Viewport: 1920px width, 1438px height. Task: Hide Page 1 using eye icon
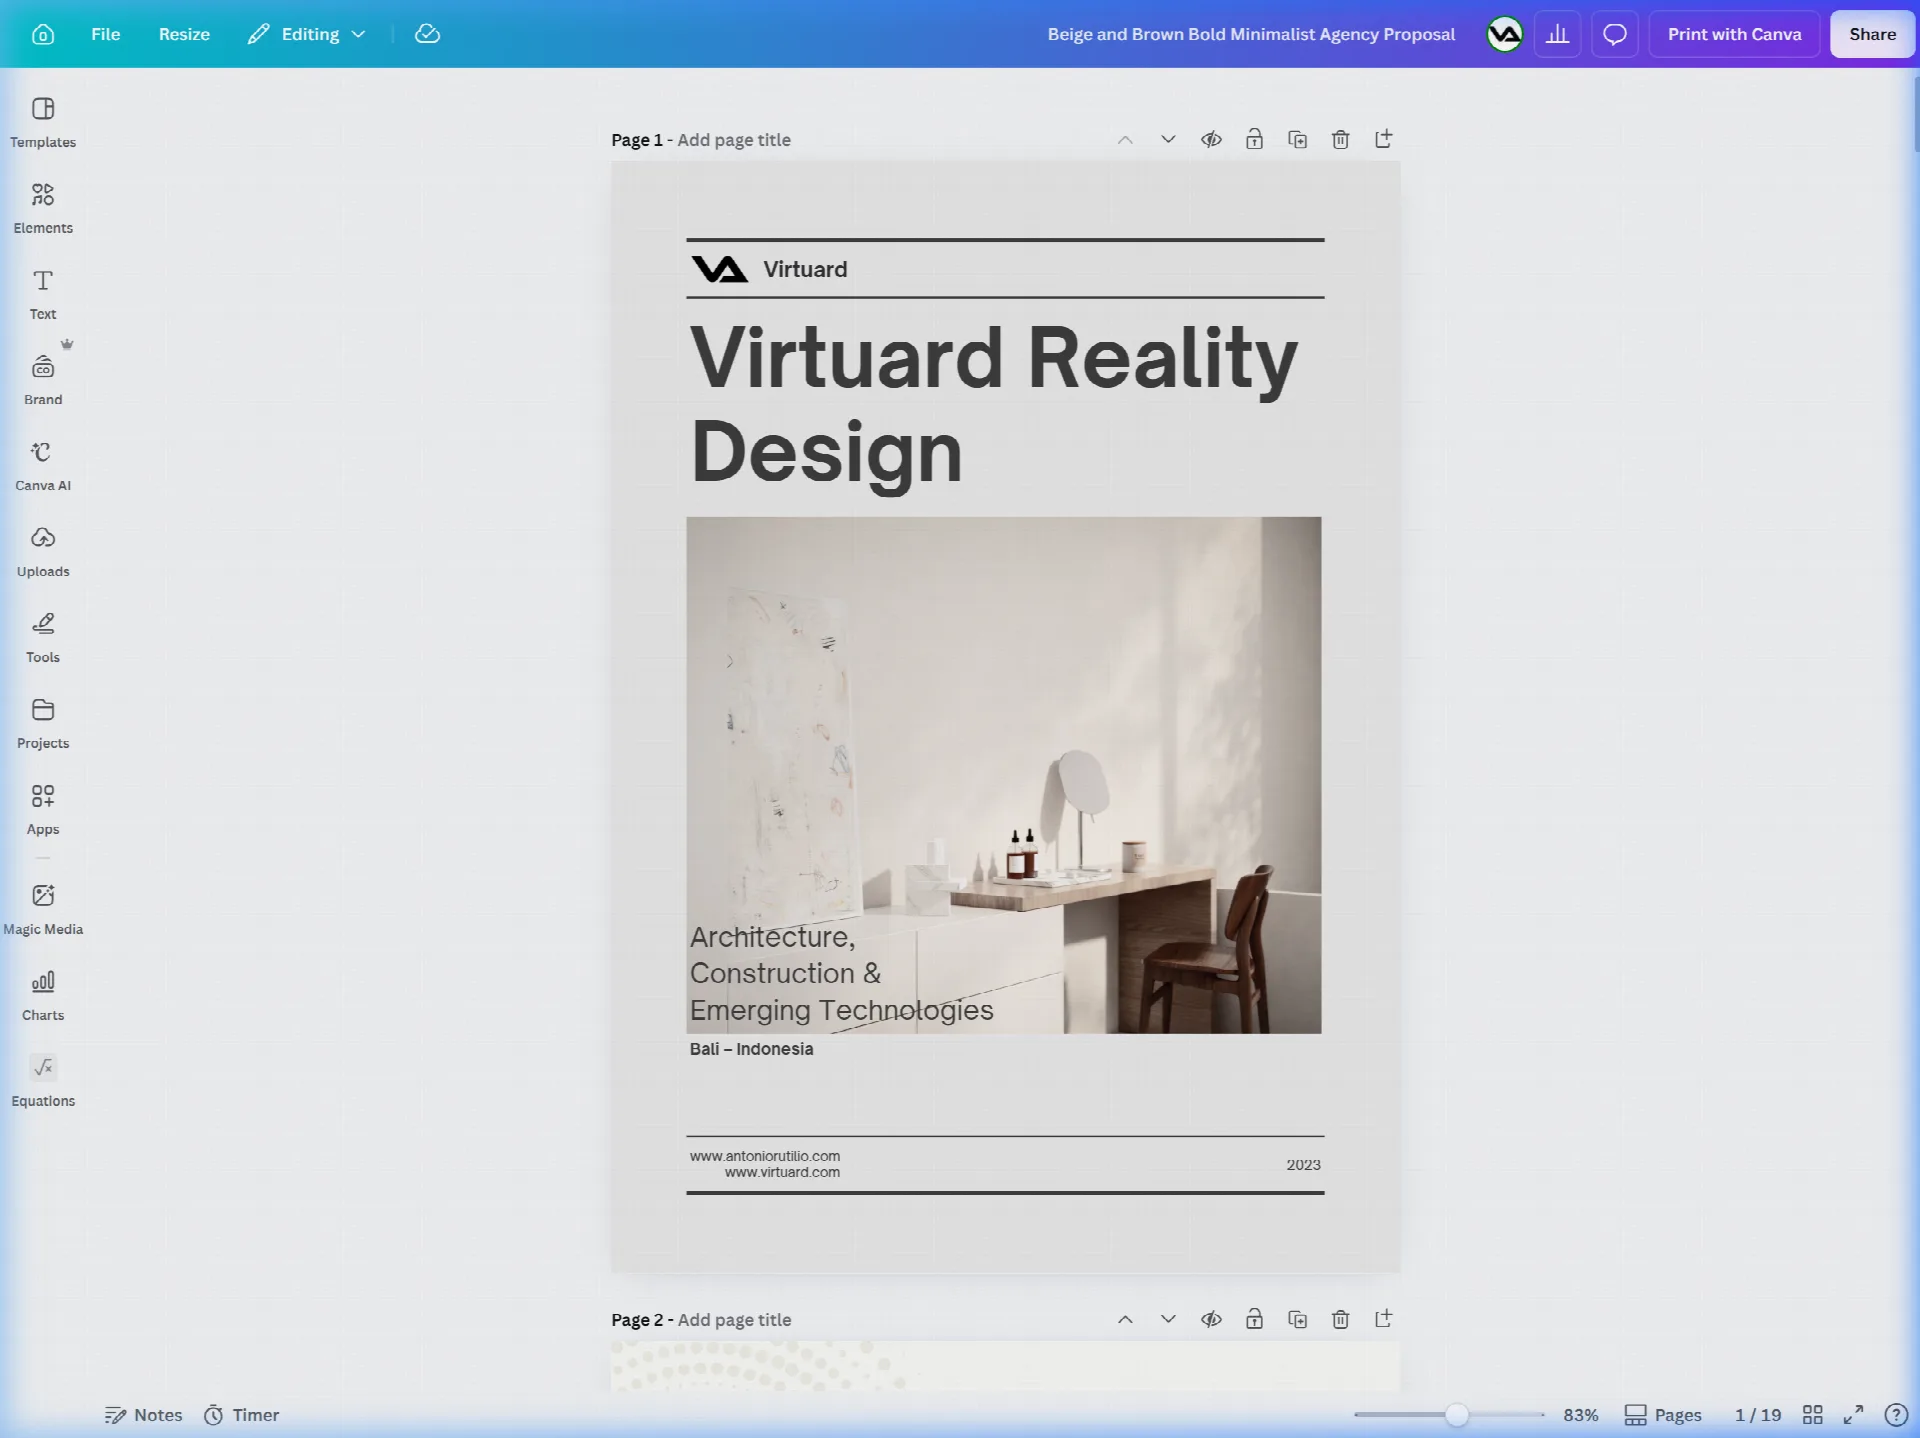[x=1212, y=140]
